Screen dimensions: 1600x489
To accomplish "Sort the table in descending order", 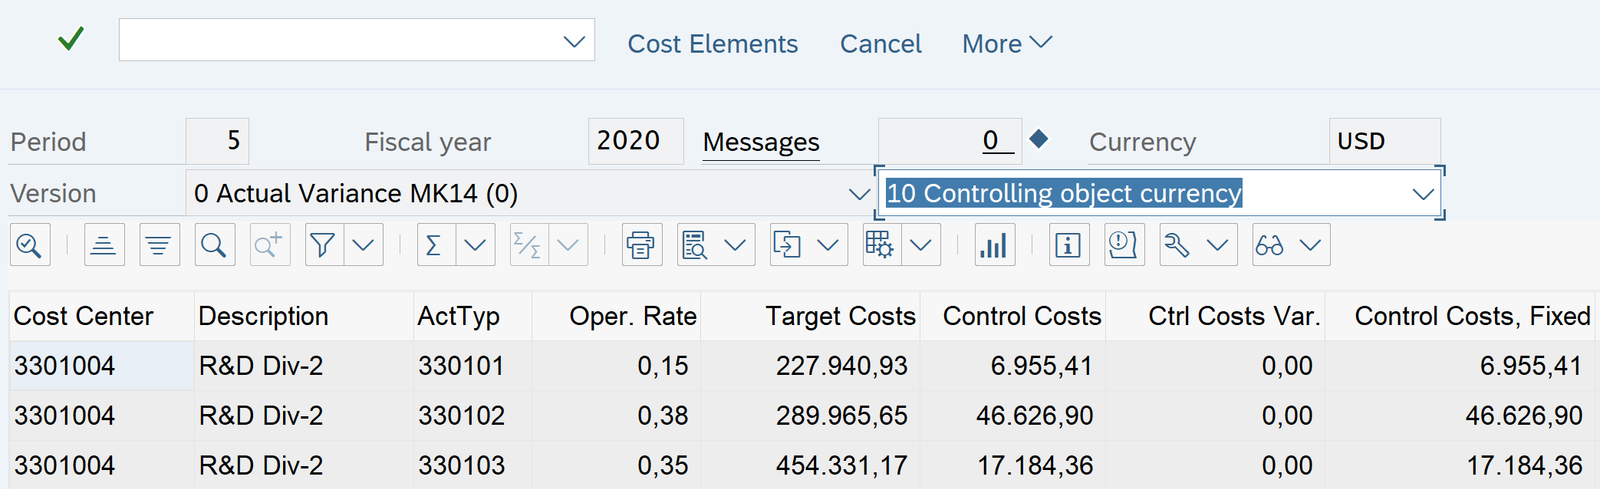I will click(x=159, y=246).
